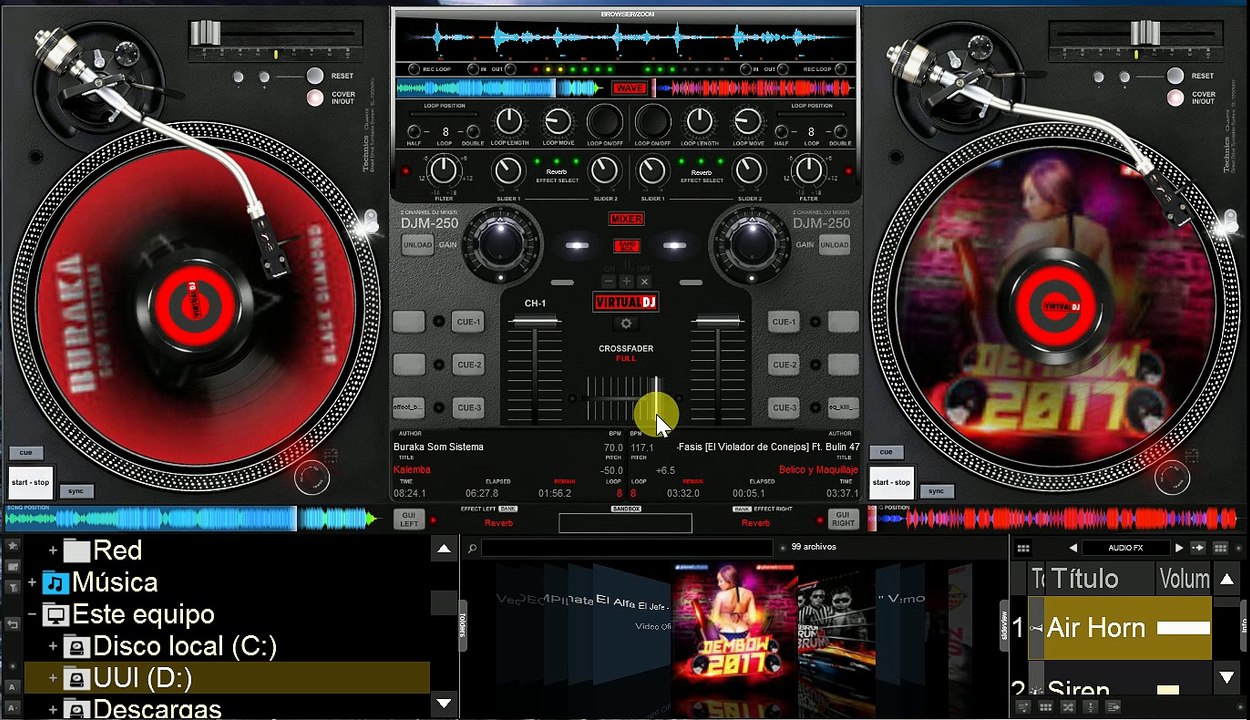Click the search magnifier icon in browser
The image size is (1250, 720).
(472, 548)
